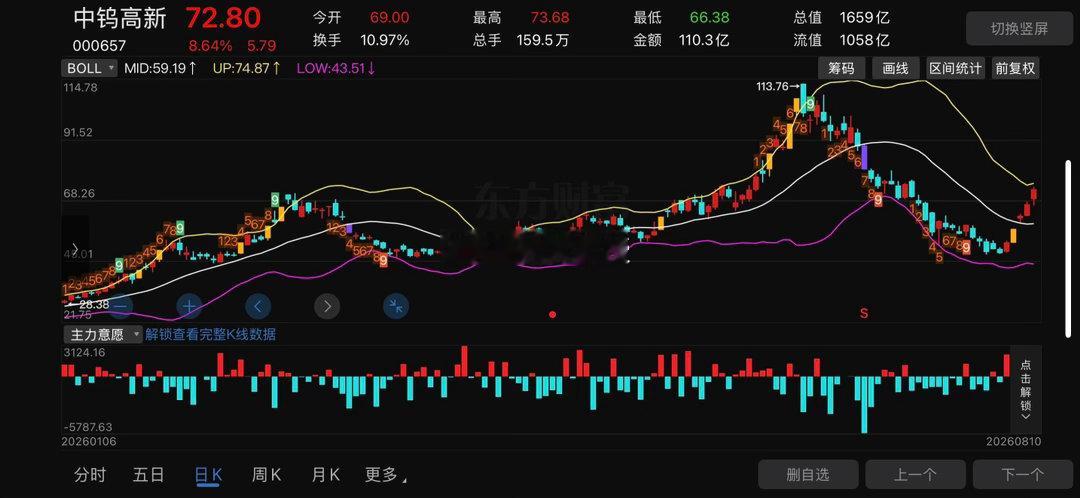
Task: Click the 113.76 peak price annotation
Action: (777, 87)
